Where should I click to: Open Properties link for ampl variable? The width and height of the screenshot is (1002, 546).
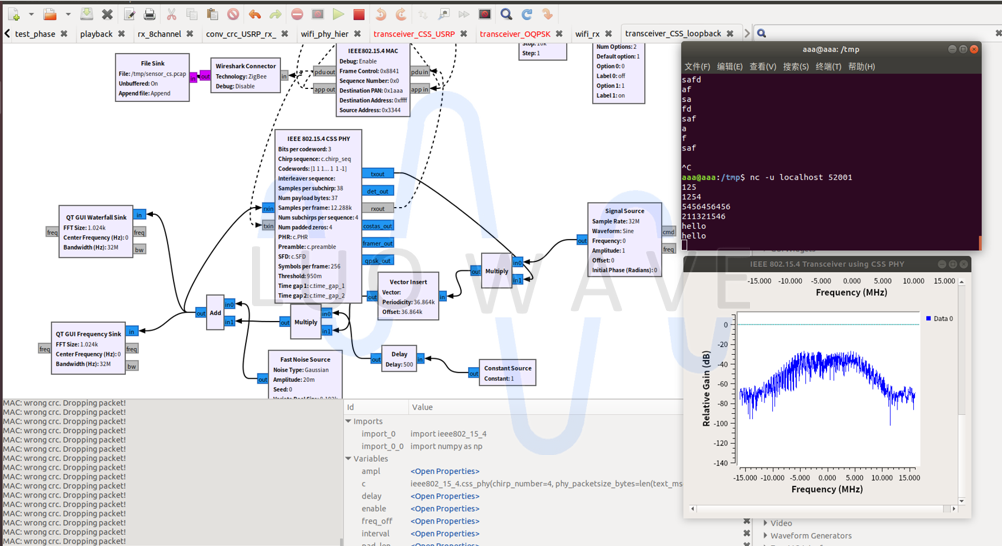click(x=444, y=471)
